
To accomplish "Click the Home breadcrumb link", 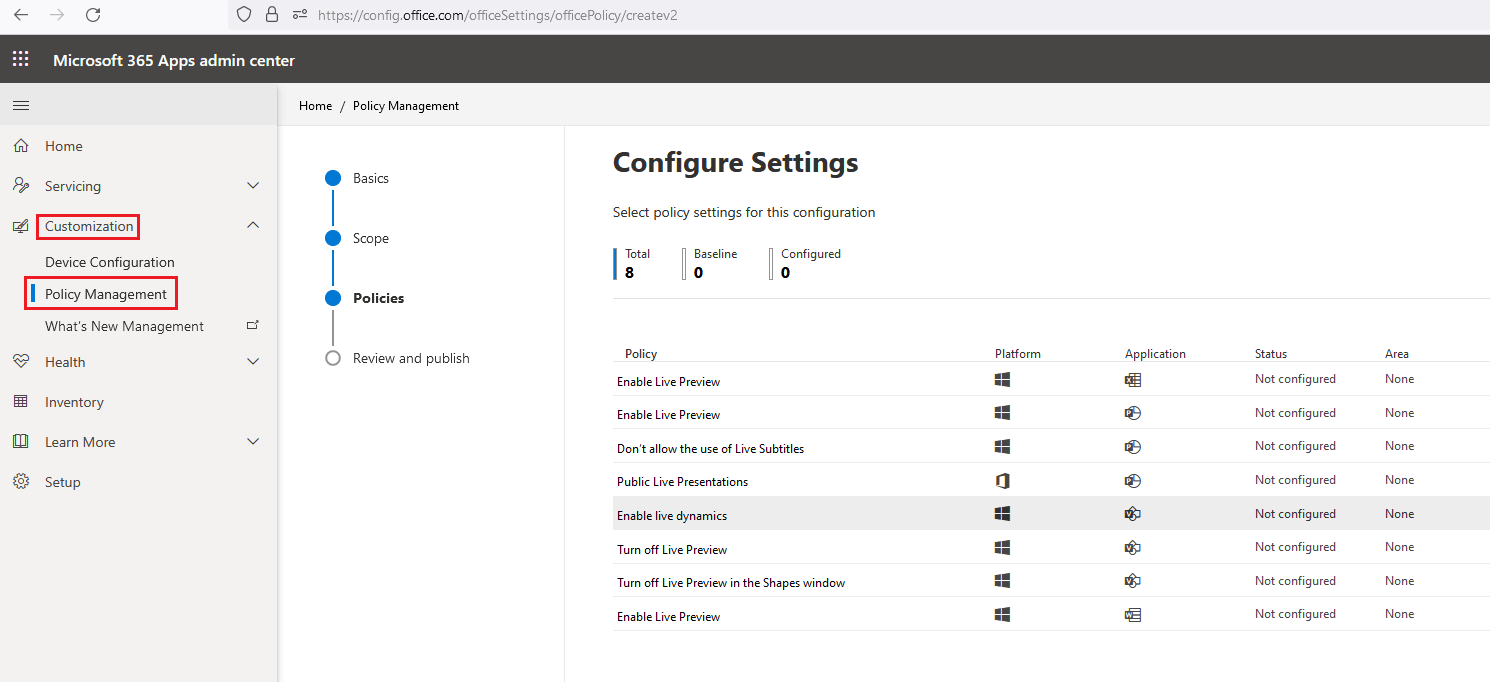I will point(315,105).
